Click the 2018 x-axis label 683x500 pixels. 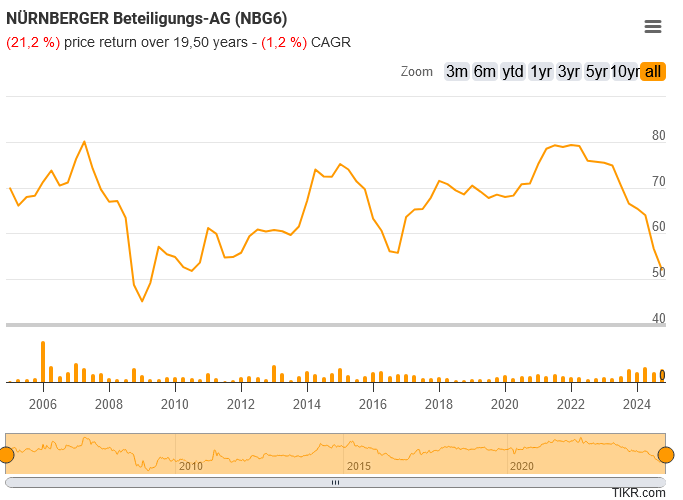tap(439, 404)
